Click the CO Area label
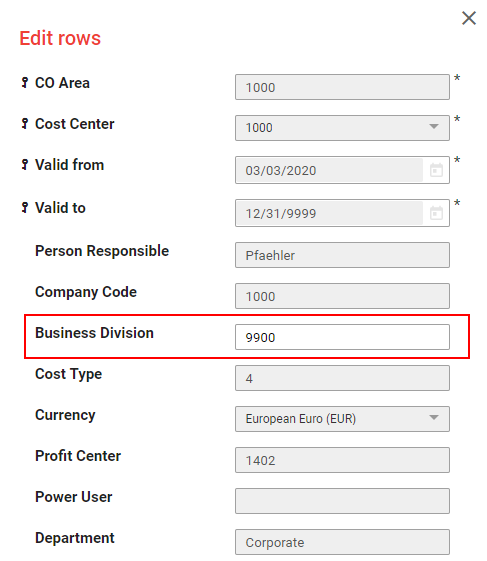Viewport: 487px width, 561px height. [62, 83]
